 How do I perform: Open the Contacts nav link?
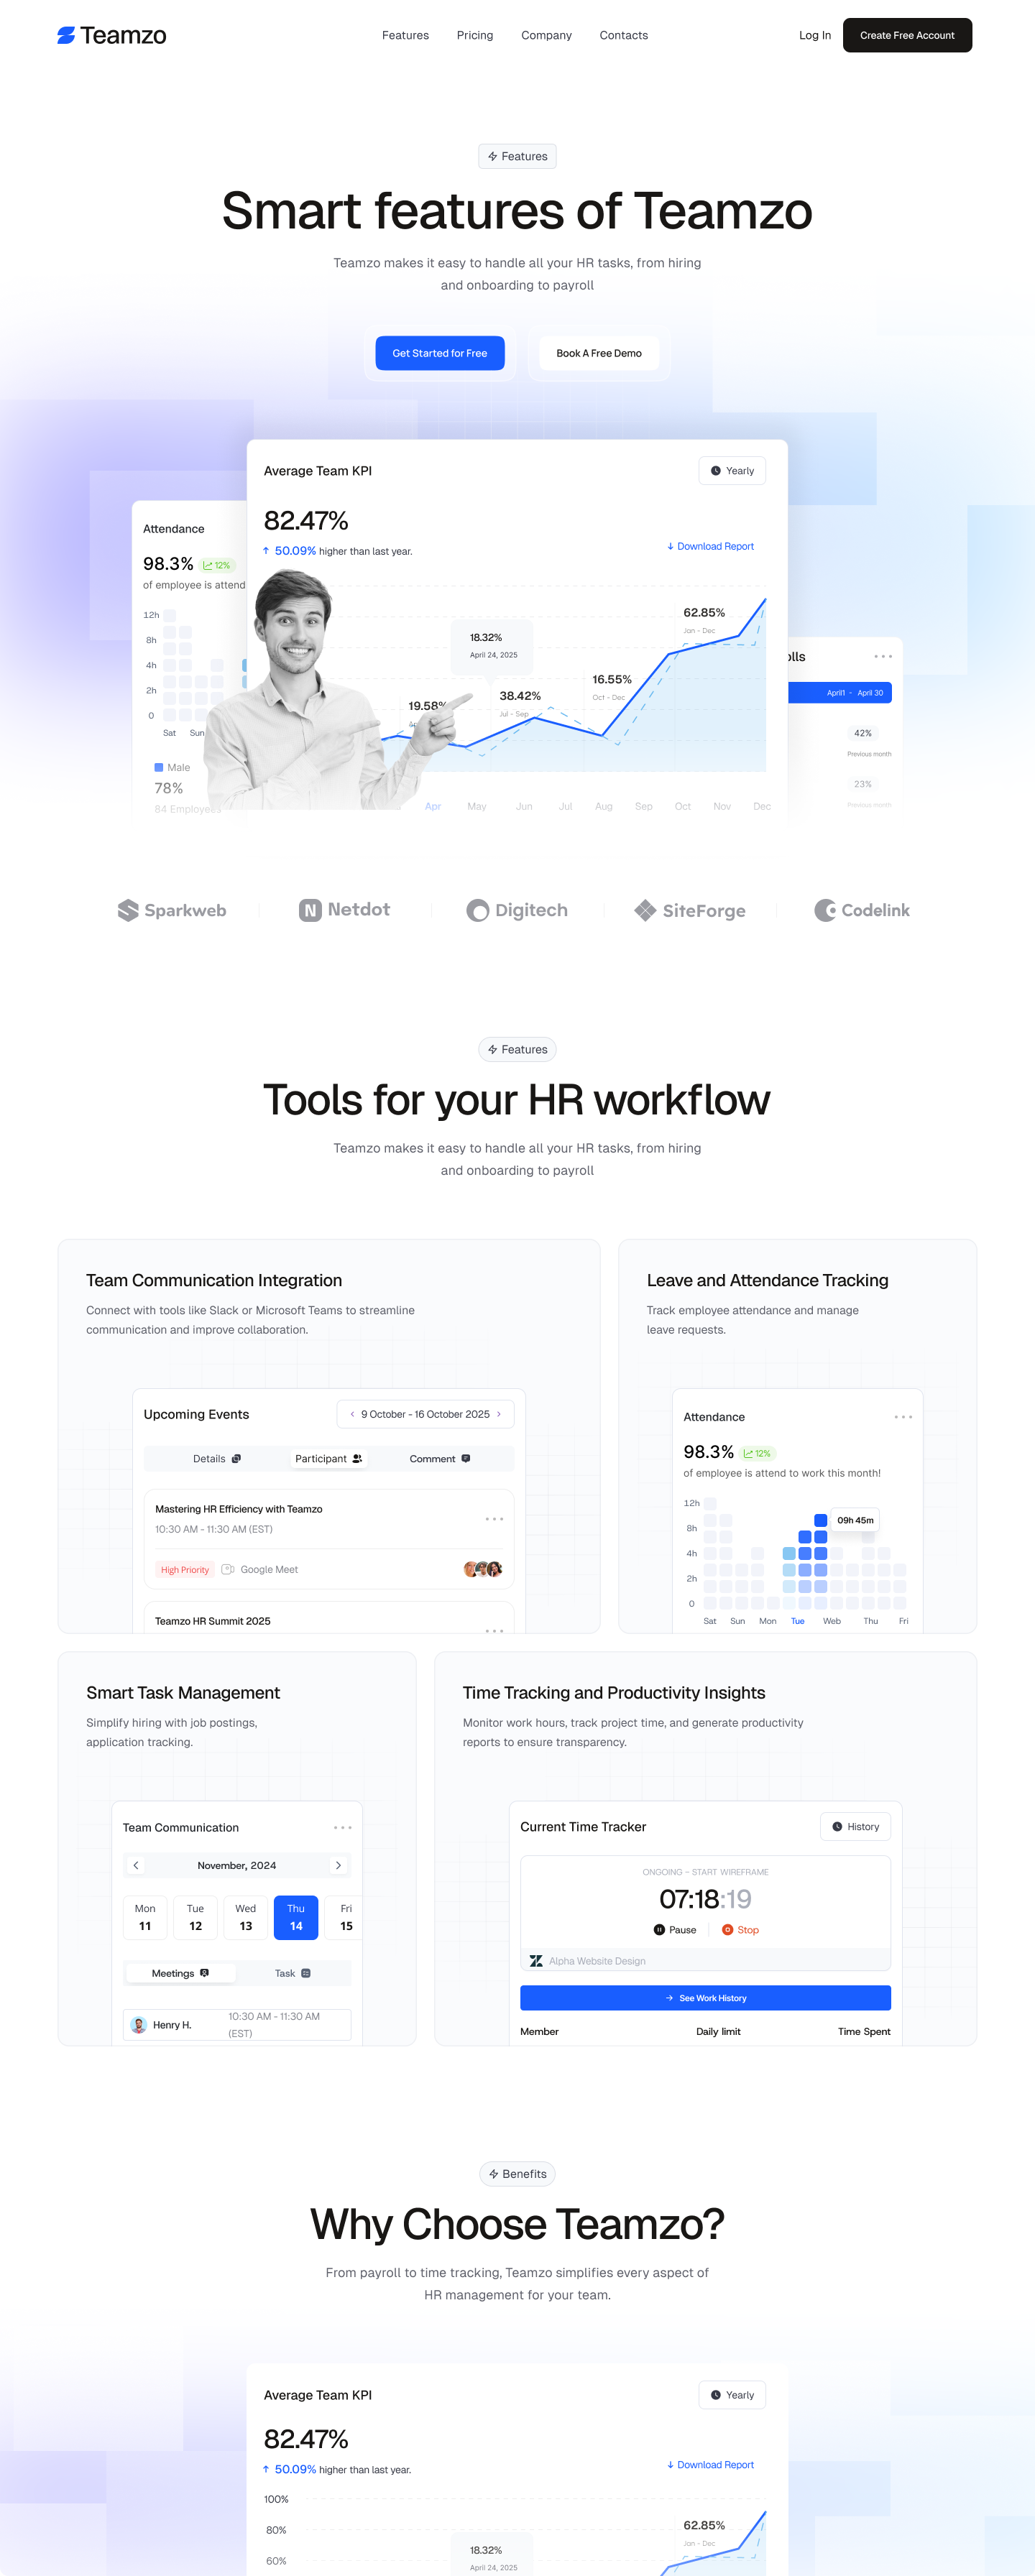coord(624,35)
